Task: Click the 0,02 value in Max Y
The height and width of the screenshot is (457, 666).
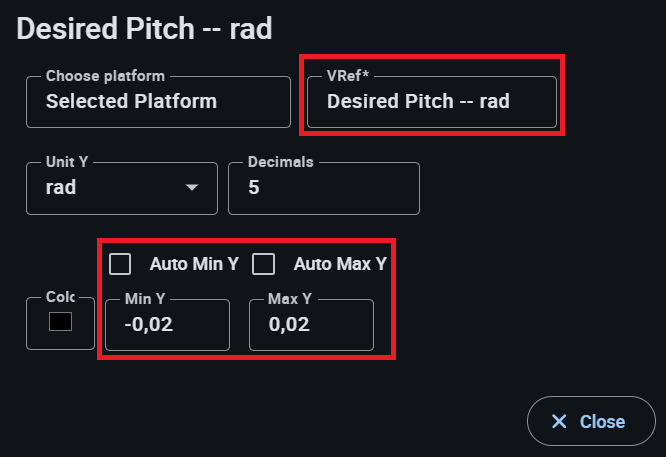Action: [x=289, y=325]
